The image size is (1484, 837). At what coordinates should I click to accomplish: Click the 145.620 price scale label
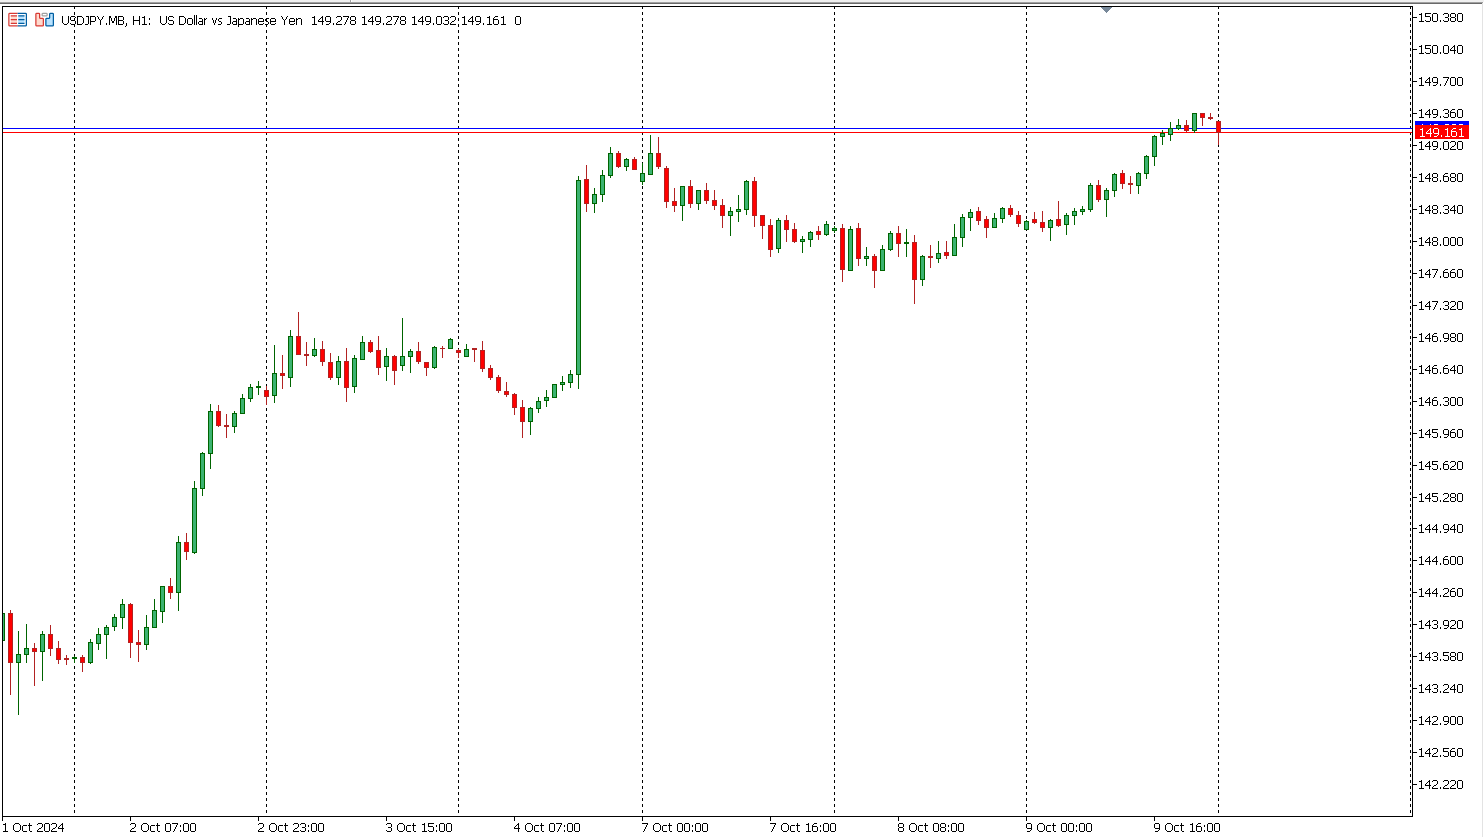[1441, 465]
